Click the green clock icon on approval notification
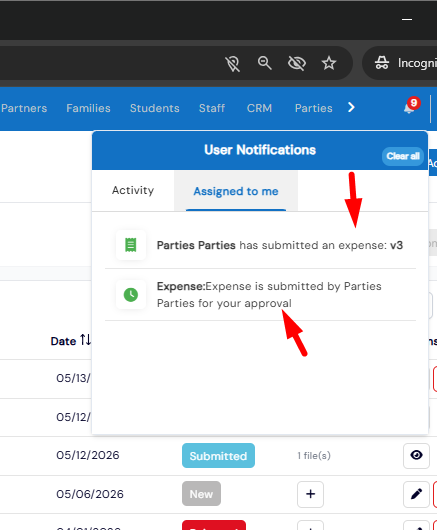The width and height of the screenshot is (437, 530). click(x=131, y=295)
